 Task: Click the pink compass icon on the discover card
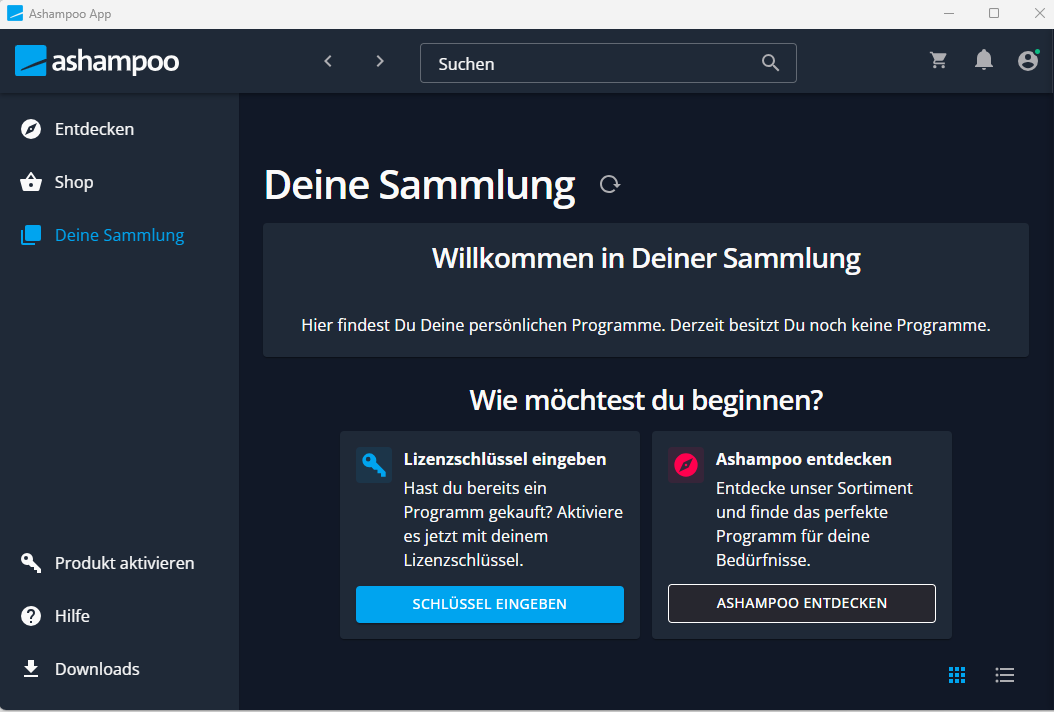pos(686,465)
